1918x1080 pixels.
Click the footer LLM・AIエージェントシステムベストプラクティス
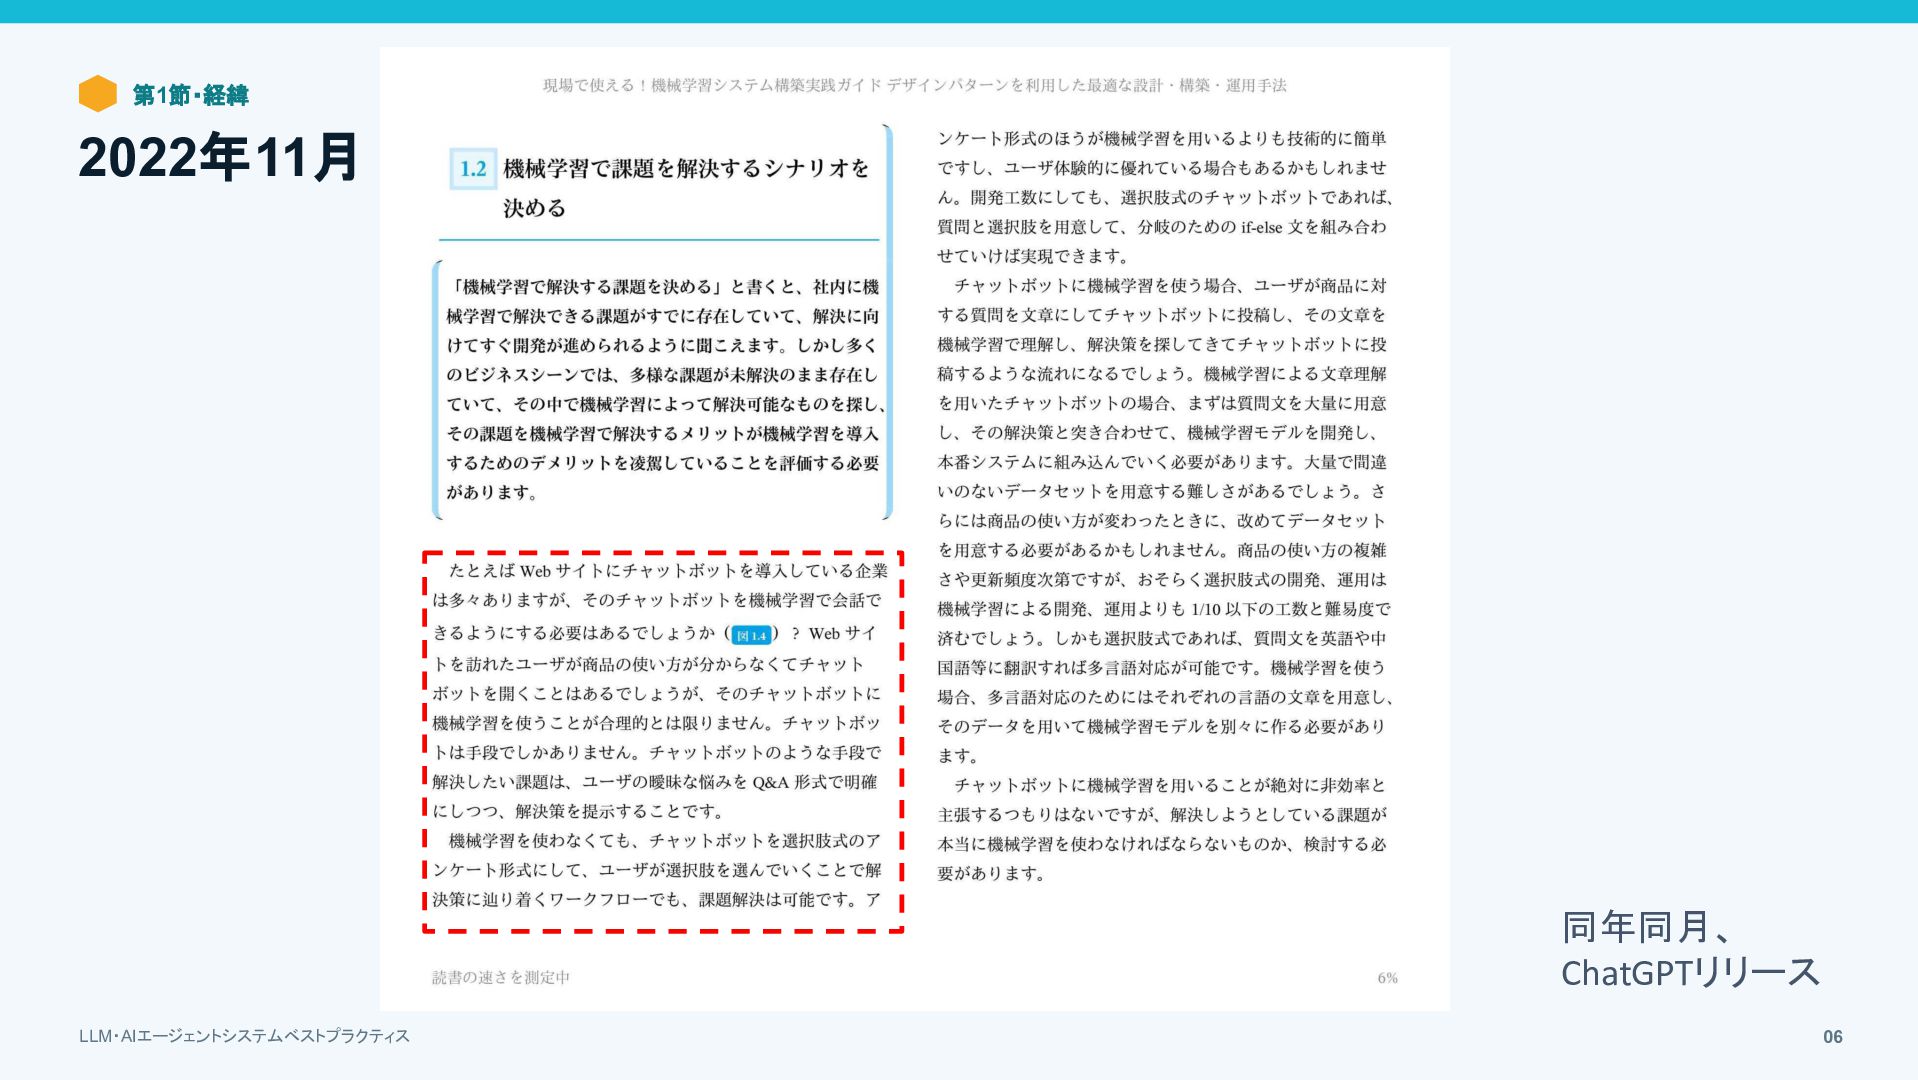(244, 1036)
